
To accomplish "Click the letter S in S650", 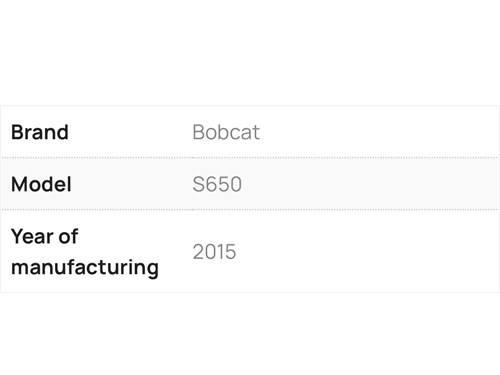I will [198, 184].
